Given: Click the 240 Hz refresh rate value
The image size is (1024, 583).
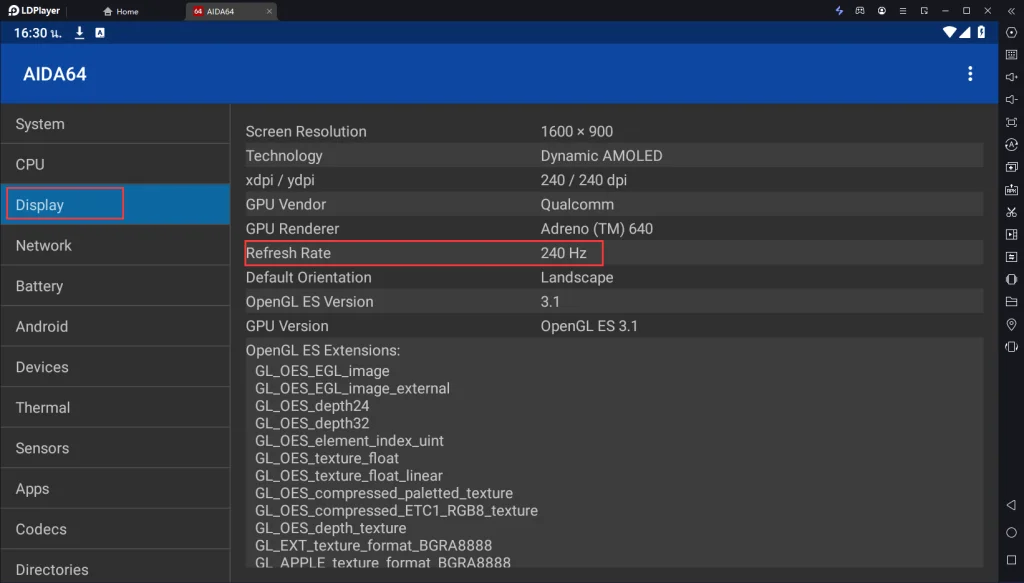Looking at the screenshot, I should click(563, 253).
